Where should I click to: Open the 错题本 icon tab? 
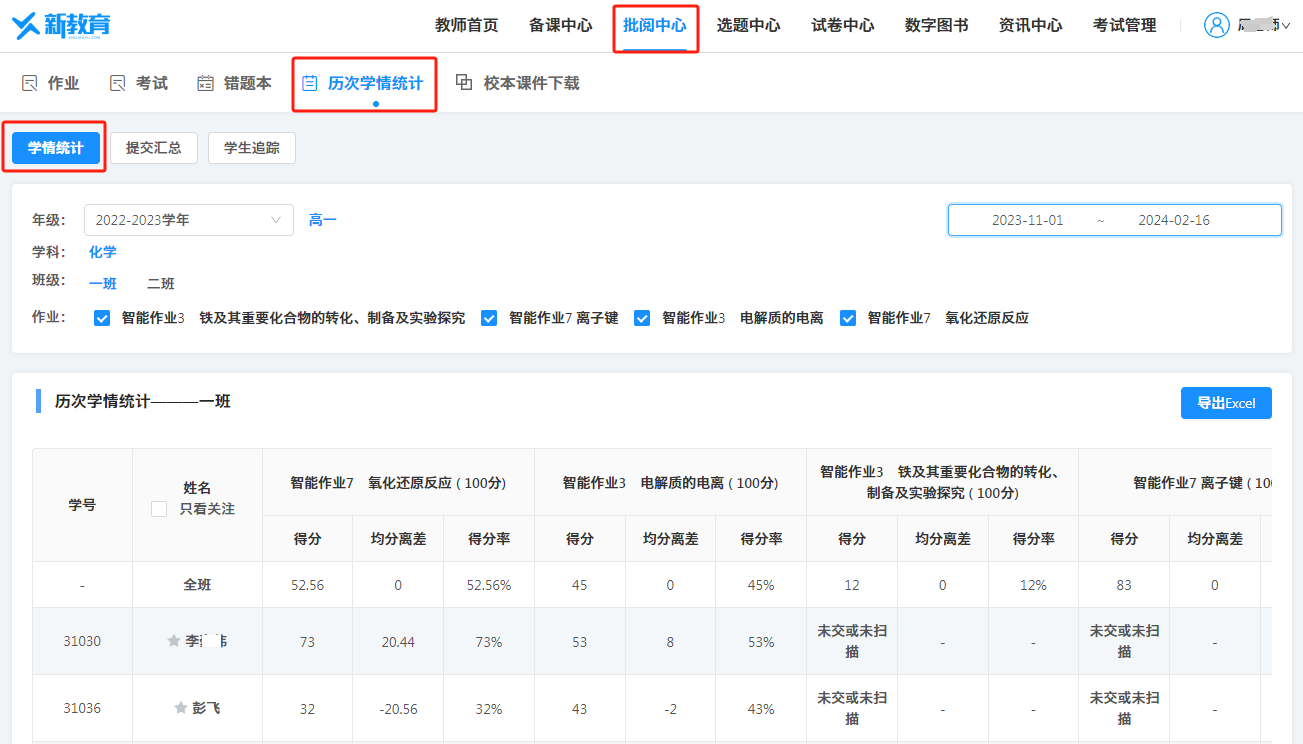pyautogui.click(x=205, y=83)
